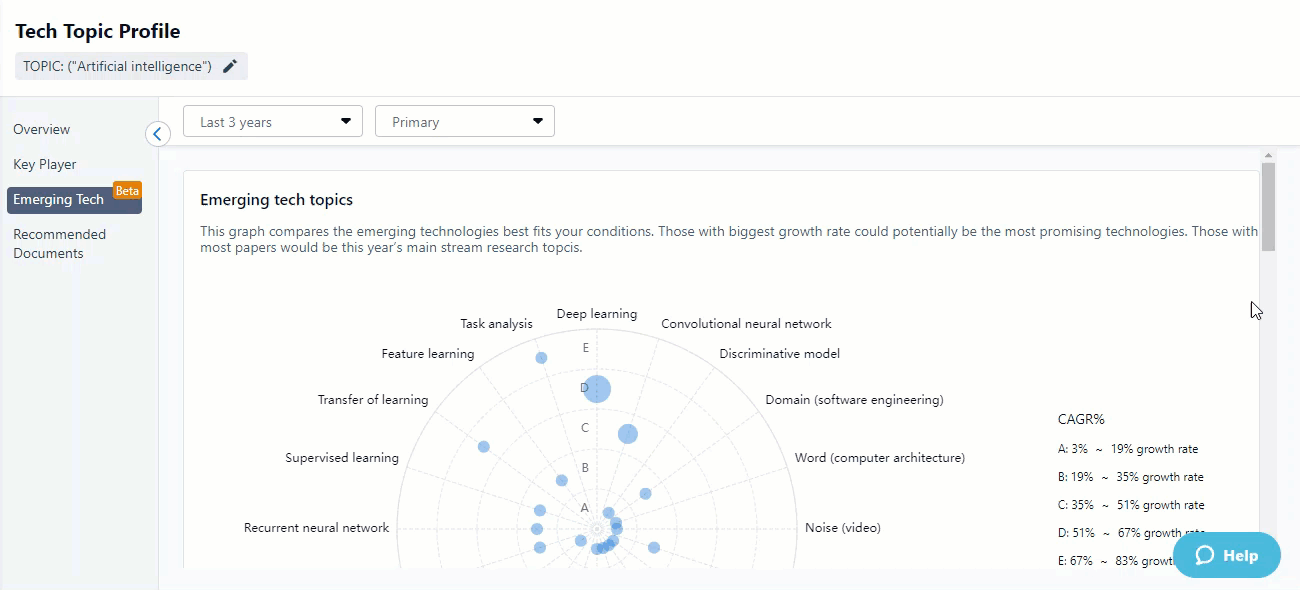
Task: Click the pencil icon to edit the topic
Action: [x=230, y=66]
